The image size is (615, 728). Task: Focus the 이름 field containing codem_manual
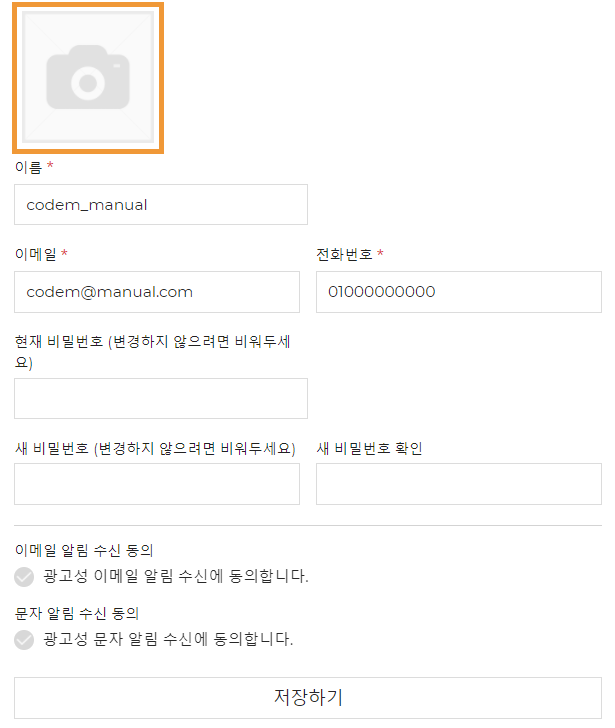click(x=161, y=205)
